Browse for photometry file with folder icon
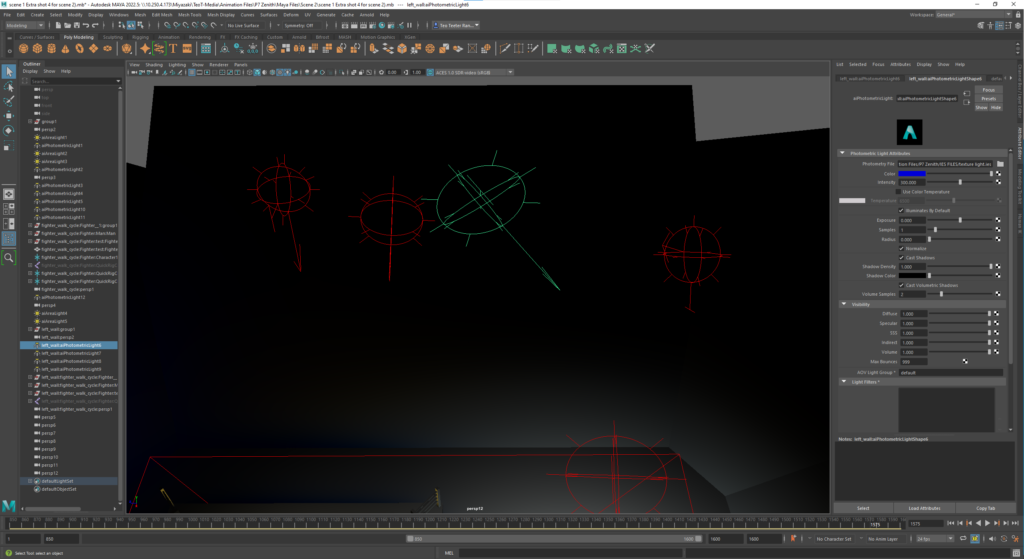Viewport: 1024px width, 559px height. pos(1000,163)
